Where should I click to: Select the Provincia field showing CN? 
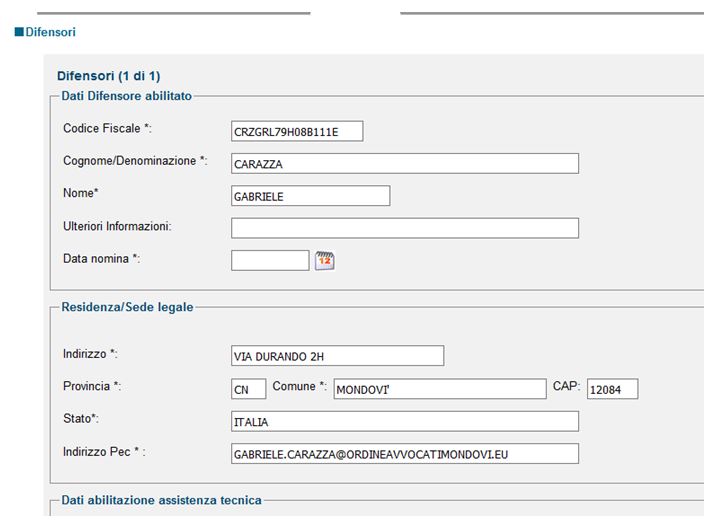pyautogui.click(x=248, y=390)
